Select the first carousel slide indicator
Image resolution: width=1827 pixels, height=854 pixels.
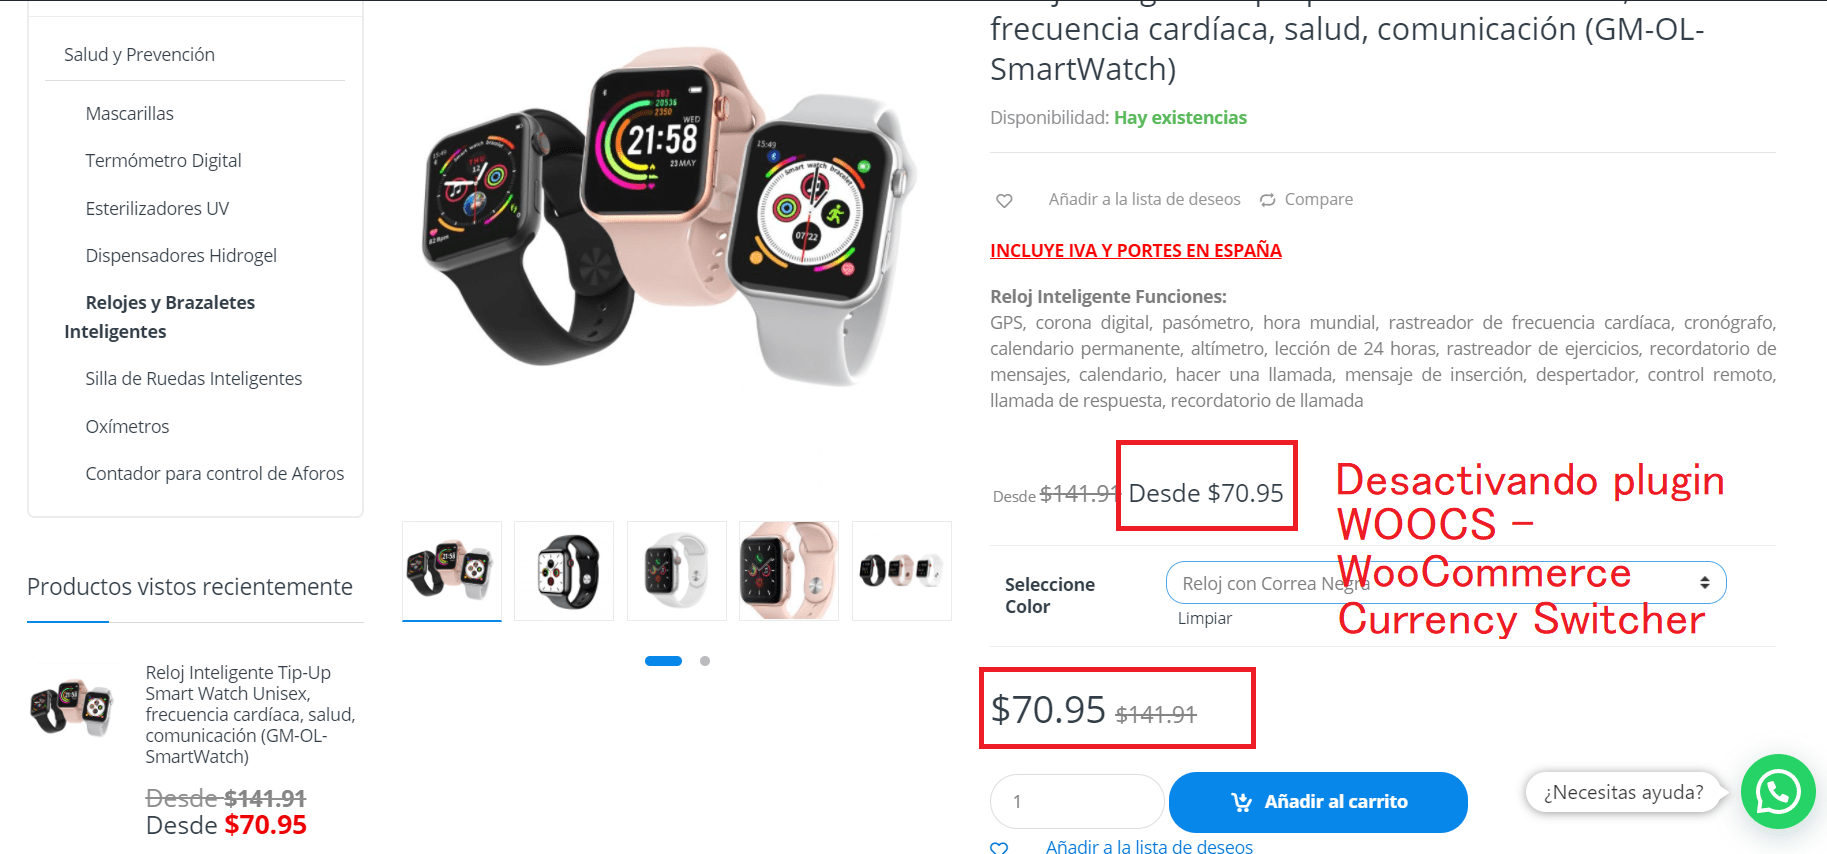click(x=663, y=661)
